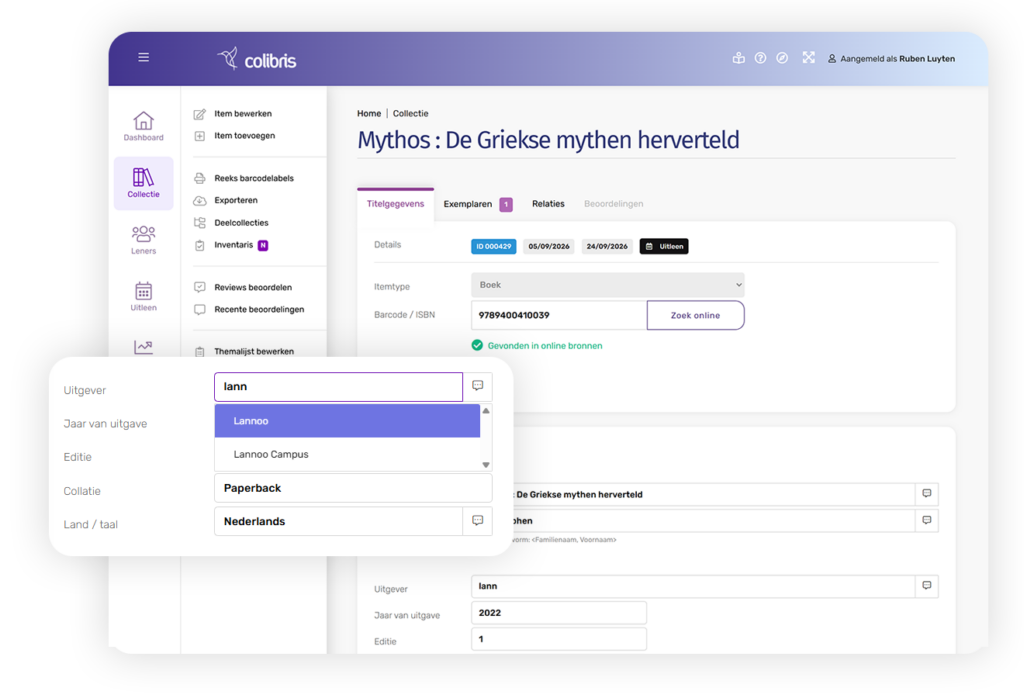This screenshot has width=1024, height=695.
Task: Open the hamburger menu in header
Action: pyautogui.click(x=144, y=57)
